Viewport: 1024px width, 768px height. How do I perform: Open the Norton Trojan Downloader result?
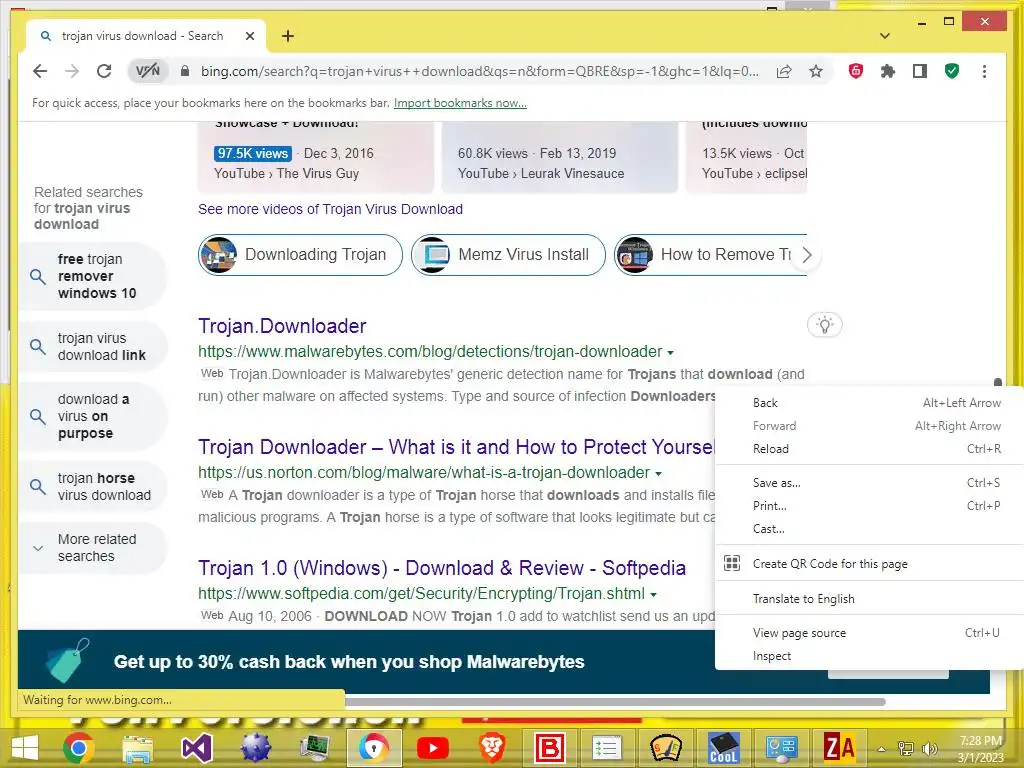point(456,447)
